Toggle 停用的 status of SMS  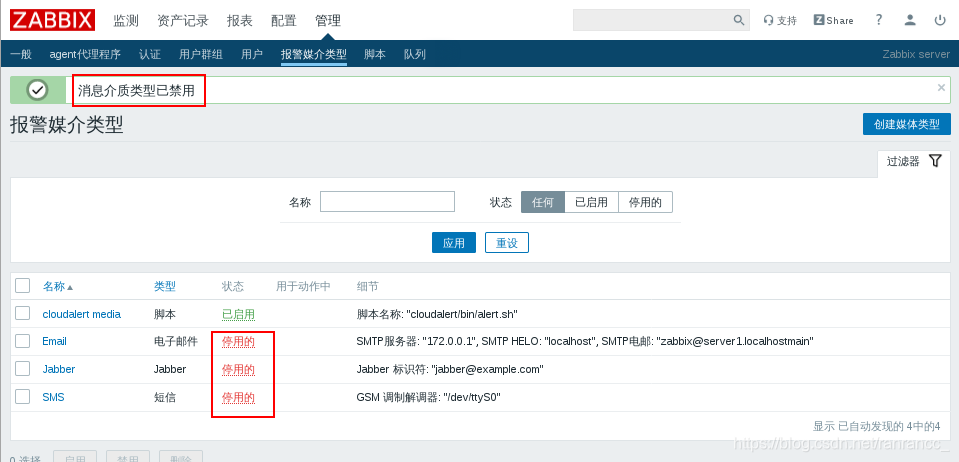point(238,398)
